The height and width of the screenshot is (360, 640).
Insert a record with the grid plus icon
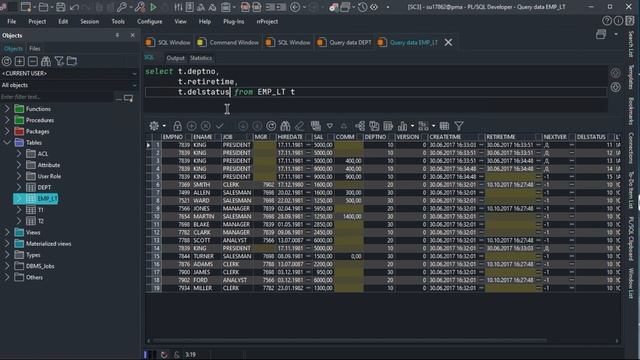[x=191, y=126]
